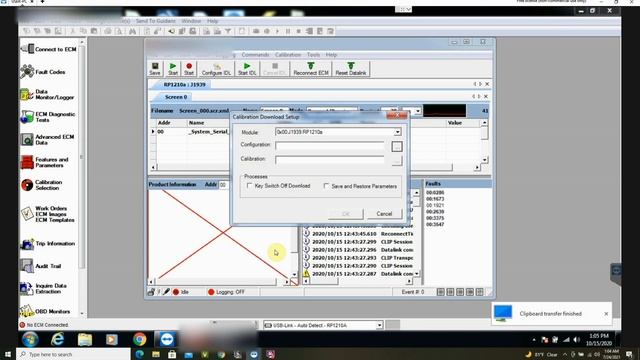This screenshot has width=640, height=360.
Task: Enable Key Switch Off Download checkbox
Action: [x=249, y=186]
